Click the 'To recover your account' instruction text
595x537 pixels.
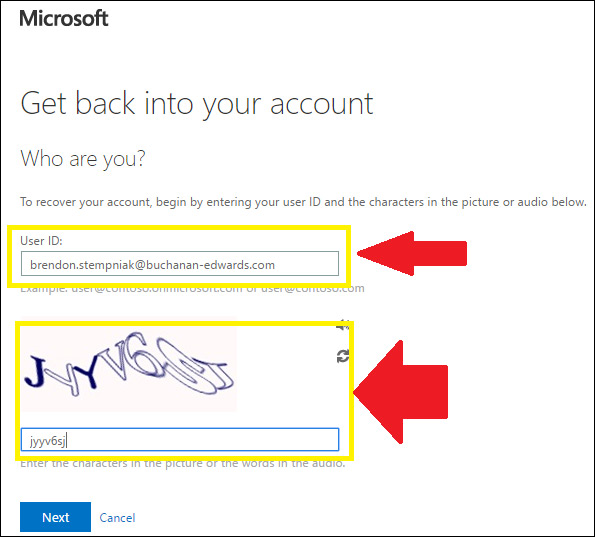coord(303,202)
